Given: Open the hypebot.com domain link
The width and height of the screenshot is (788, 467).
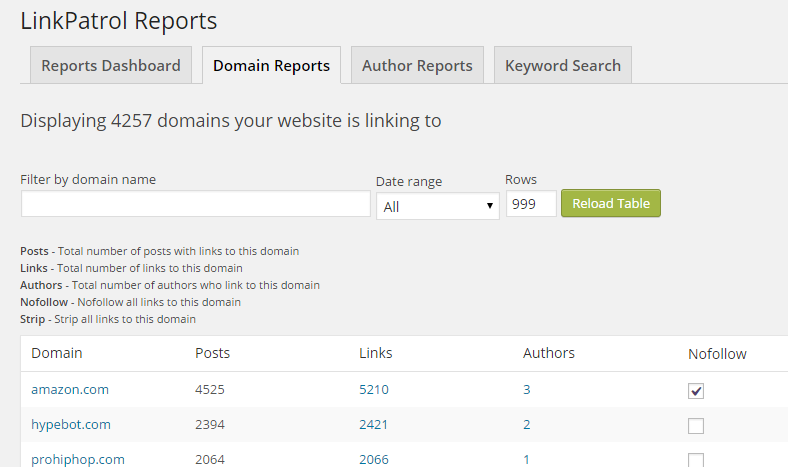Looking at the screenshot, I should click(x=71, y=425).
